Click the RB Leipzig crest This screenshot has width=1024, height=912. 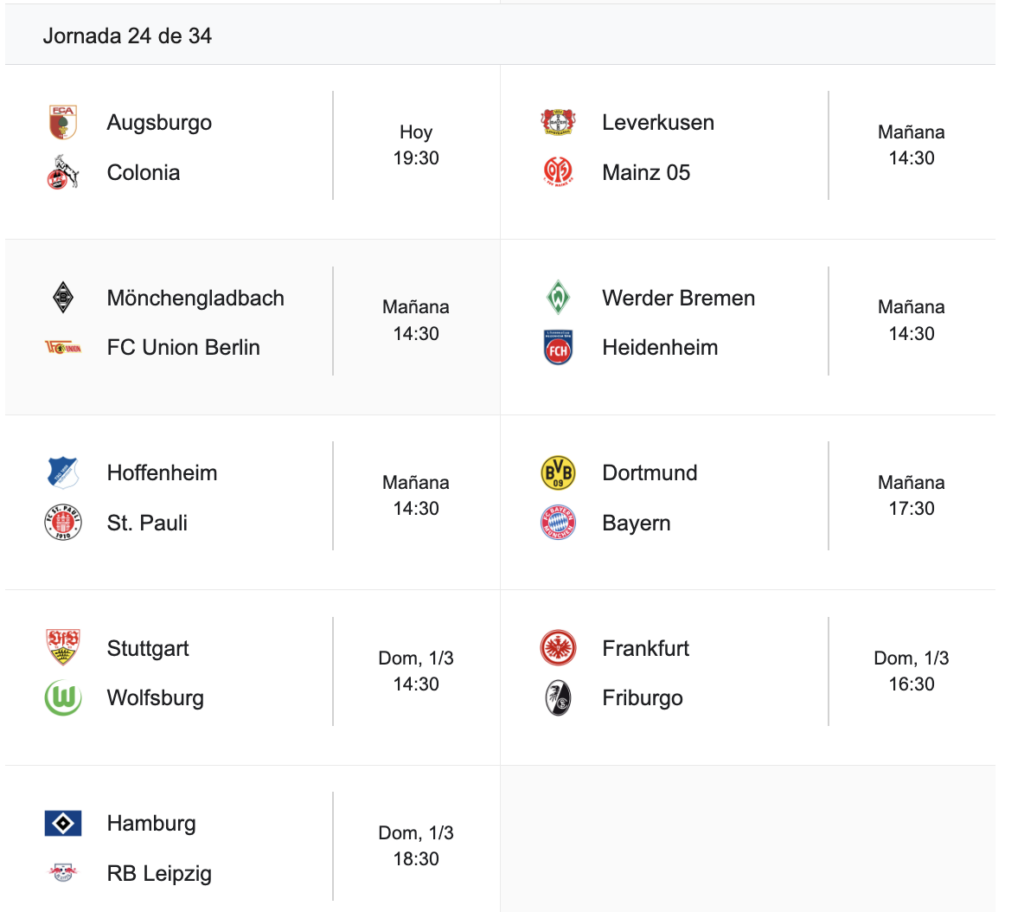(63, 873)
